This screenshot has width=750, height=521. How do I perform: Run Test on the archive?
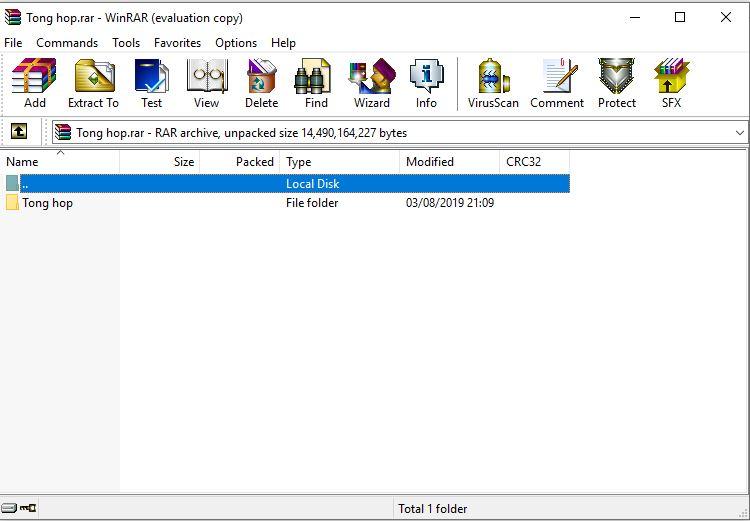pyautogui.click(x=152, y=83)
